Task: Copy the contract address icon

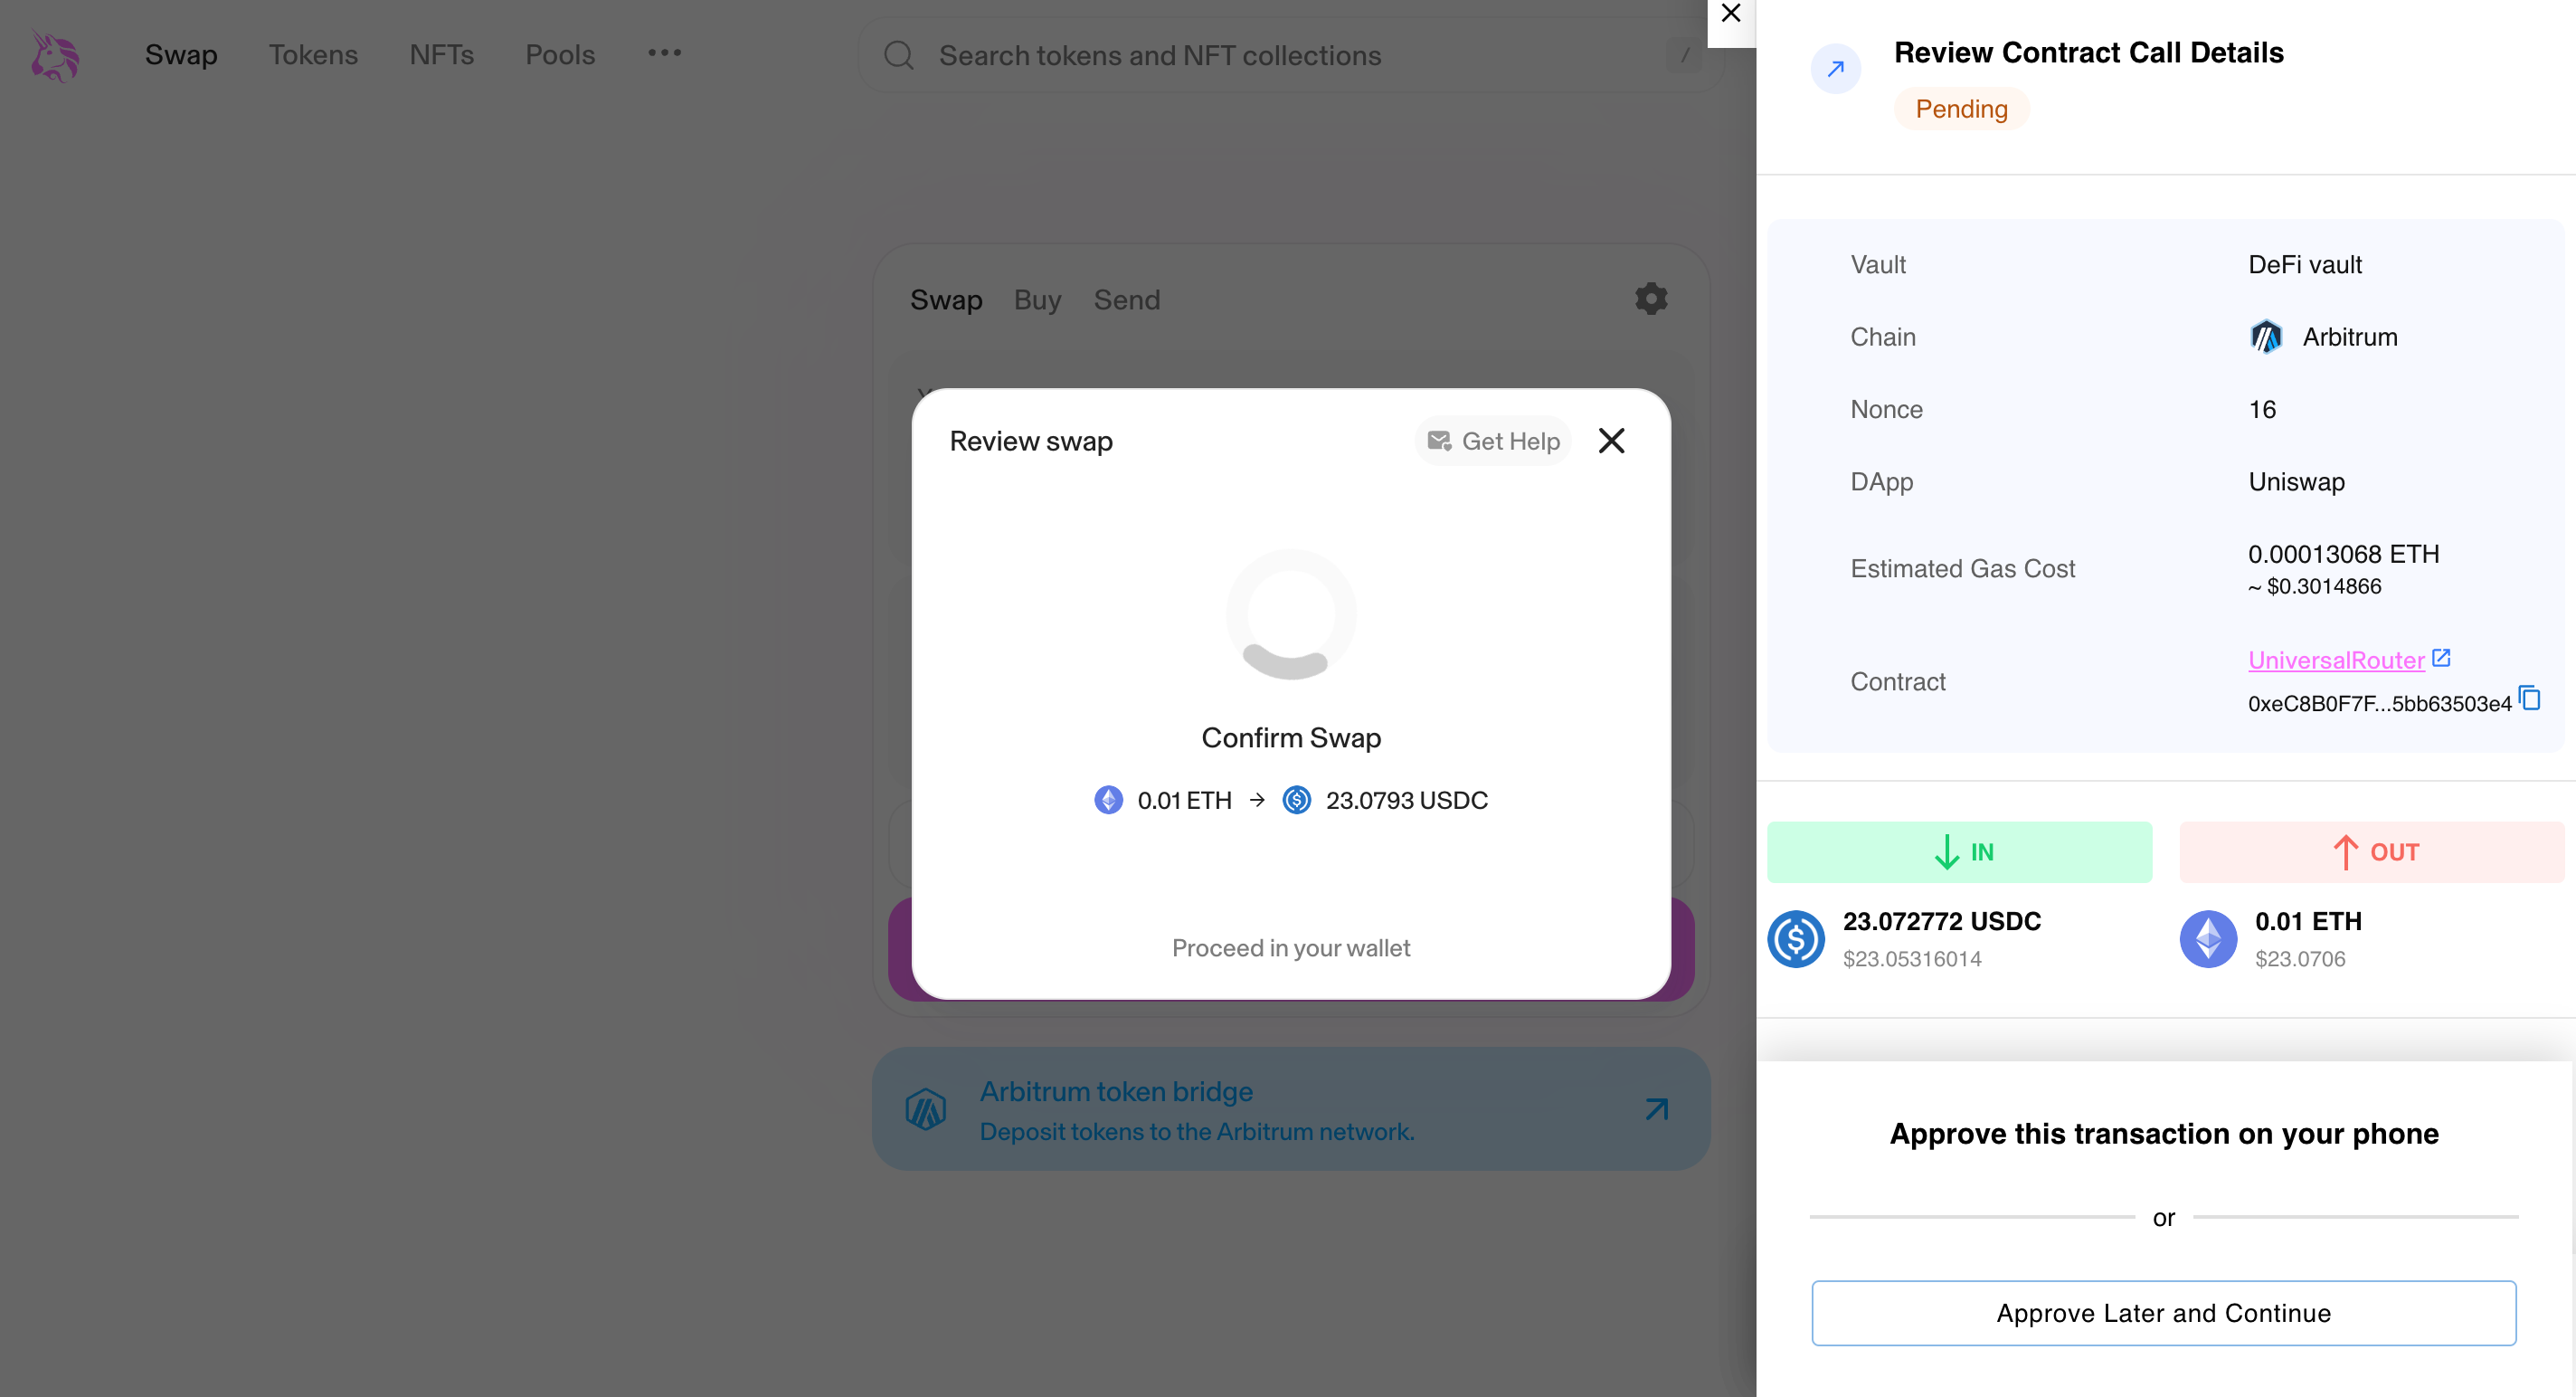Action: click(x=2530, y=698)
